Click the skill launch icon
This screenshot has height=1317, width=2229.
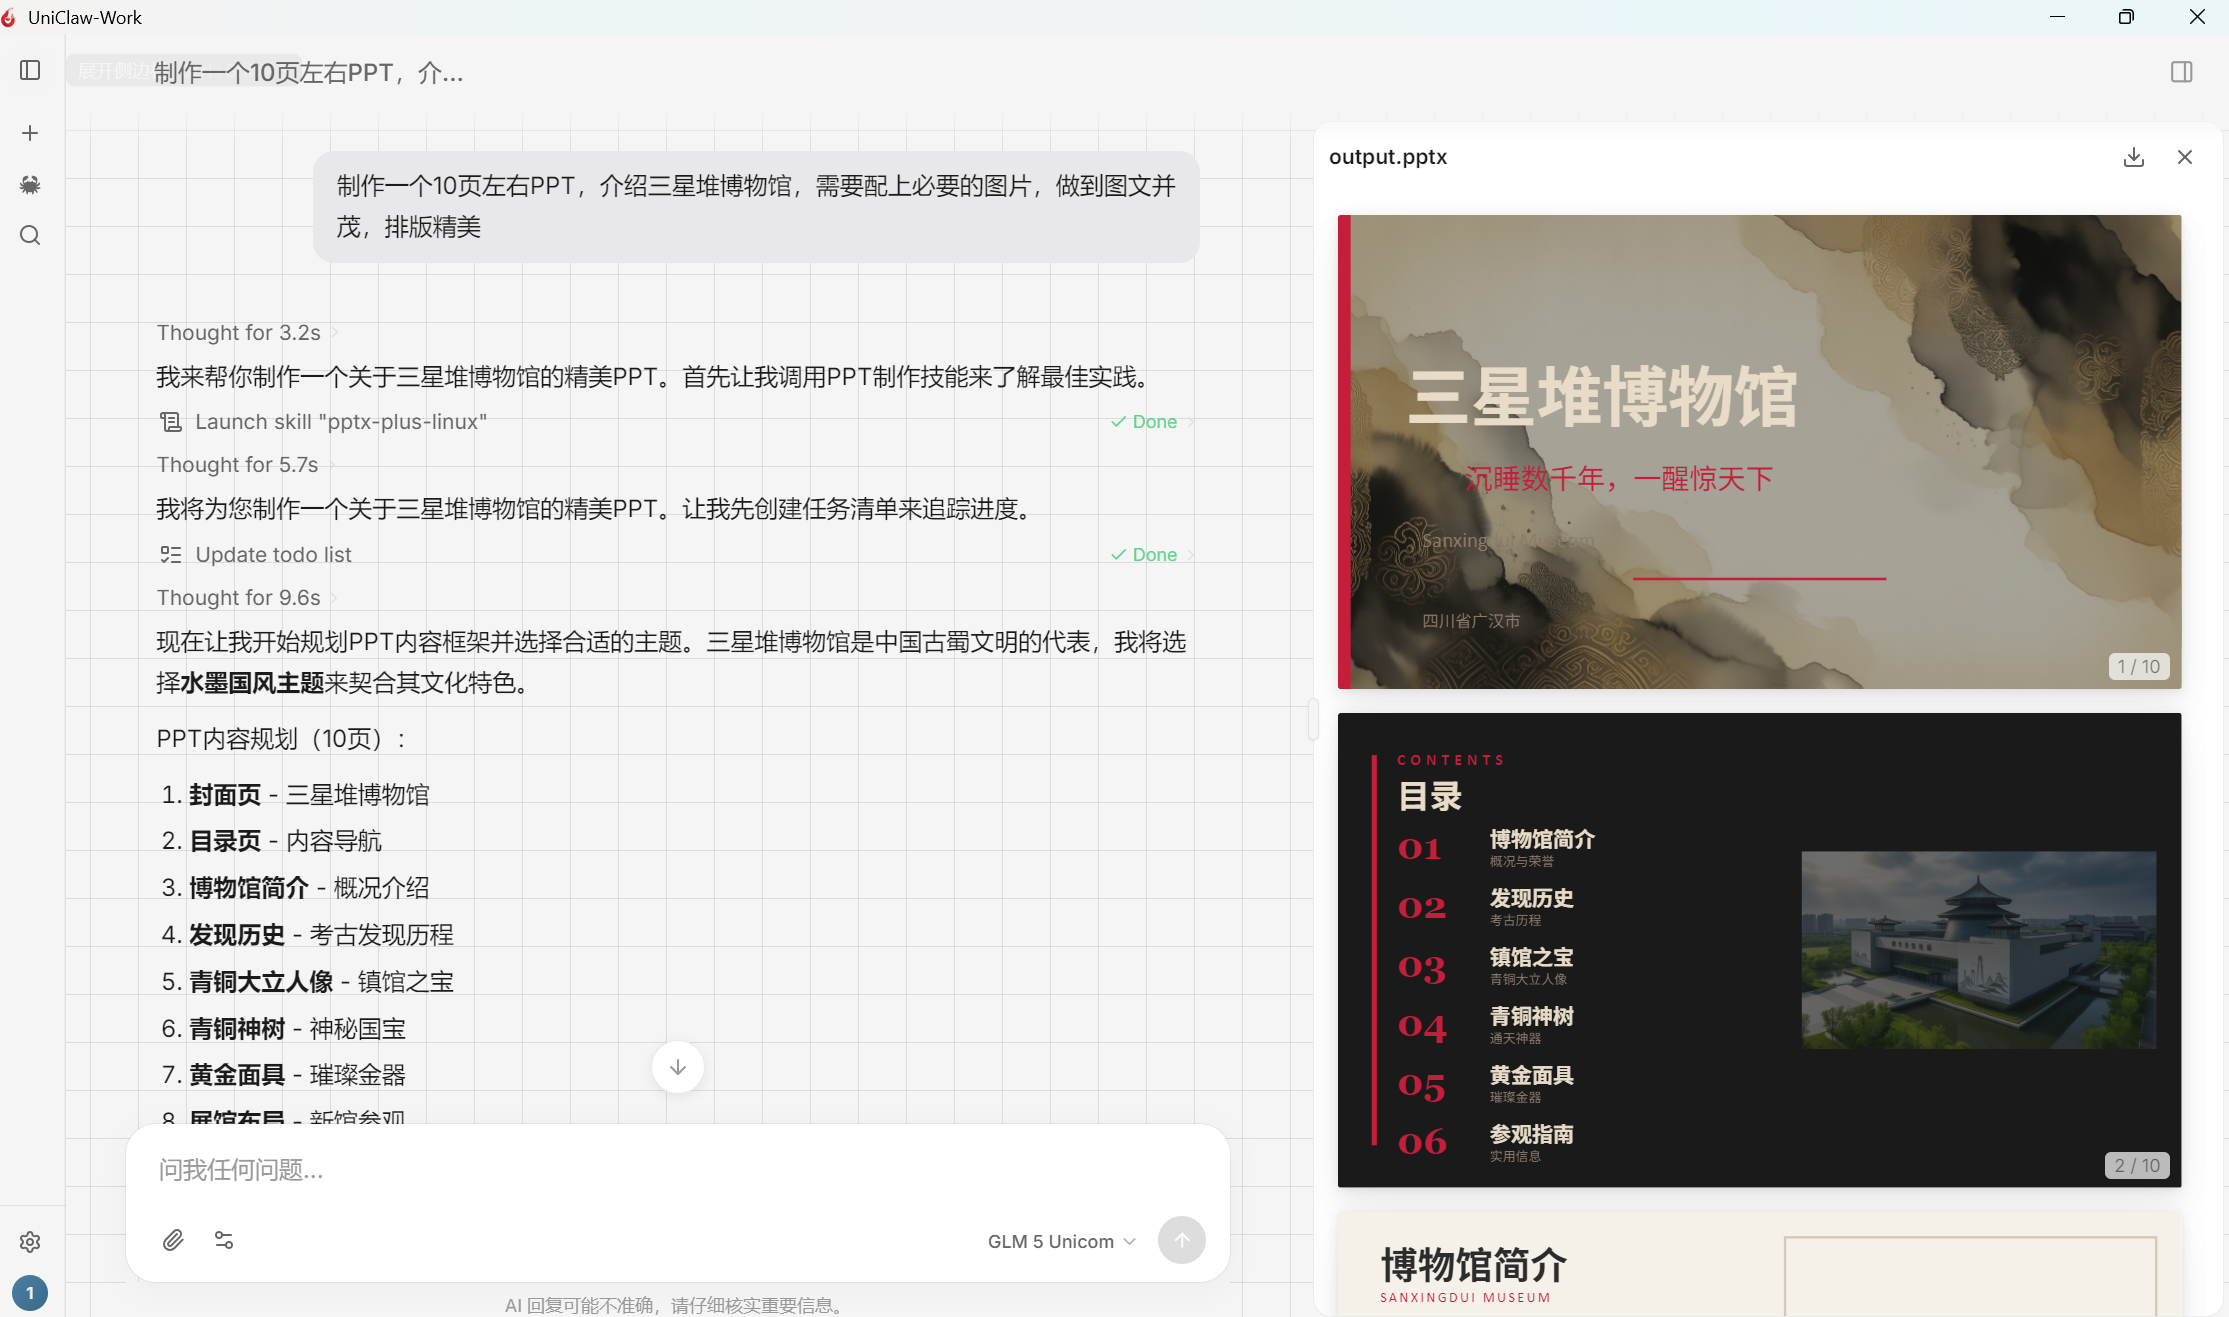[171, 421]
